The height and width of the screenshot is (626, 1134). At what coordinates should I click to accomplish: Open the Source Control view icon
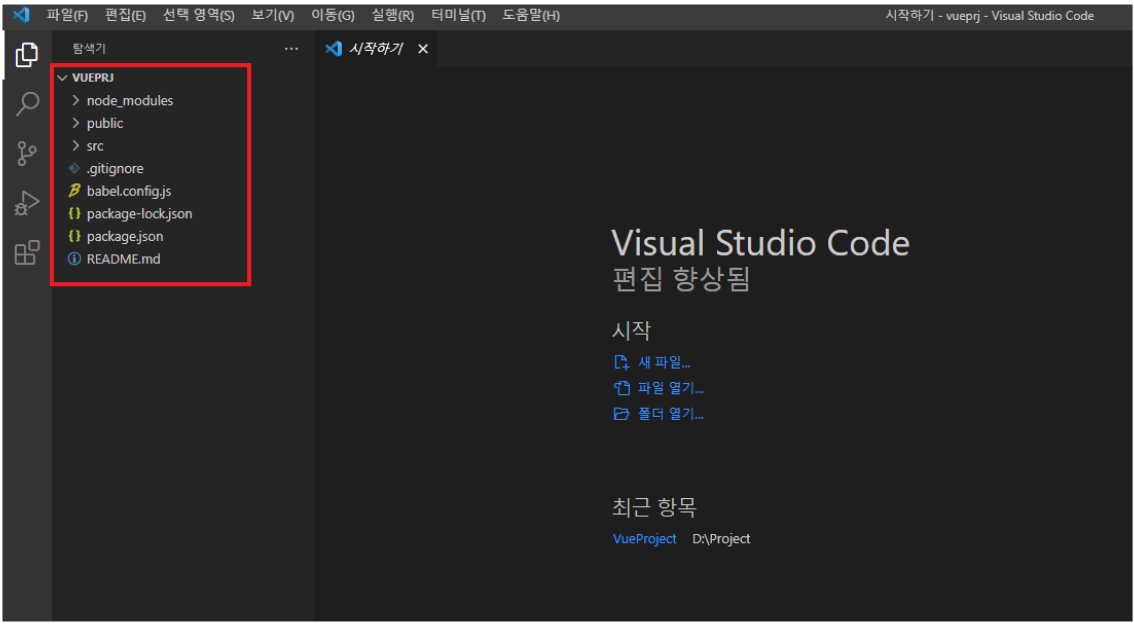point(27,153)
